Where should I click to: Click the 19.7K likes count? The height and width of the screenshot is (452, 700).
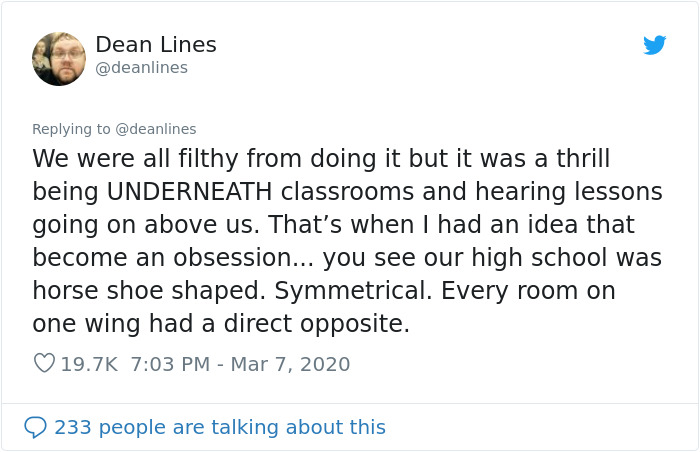click(x=88, y=364)
